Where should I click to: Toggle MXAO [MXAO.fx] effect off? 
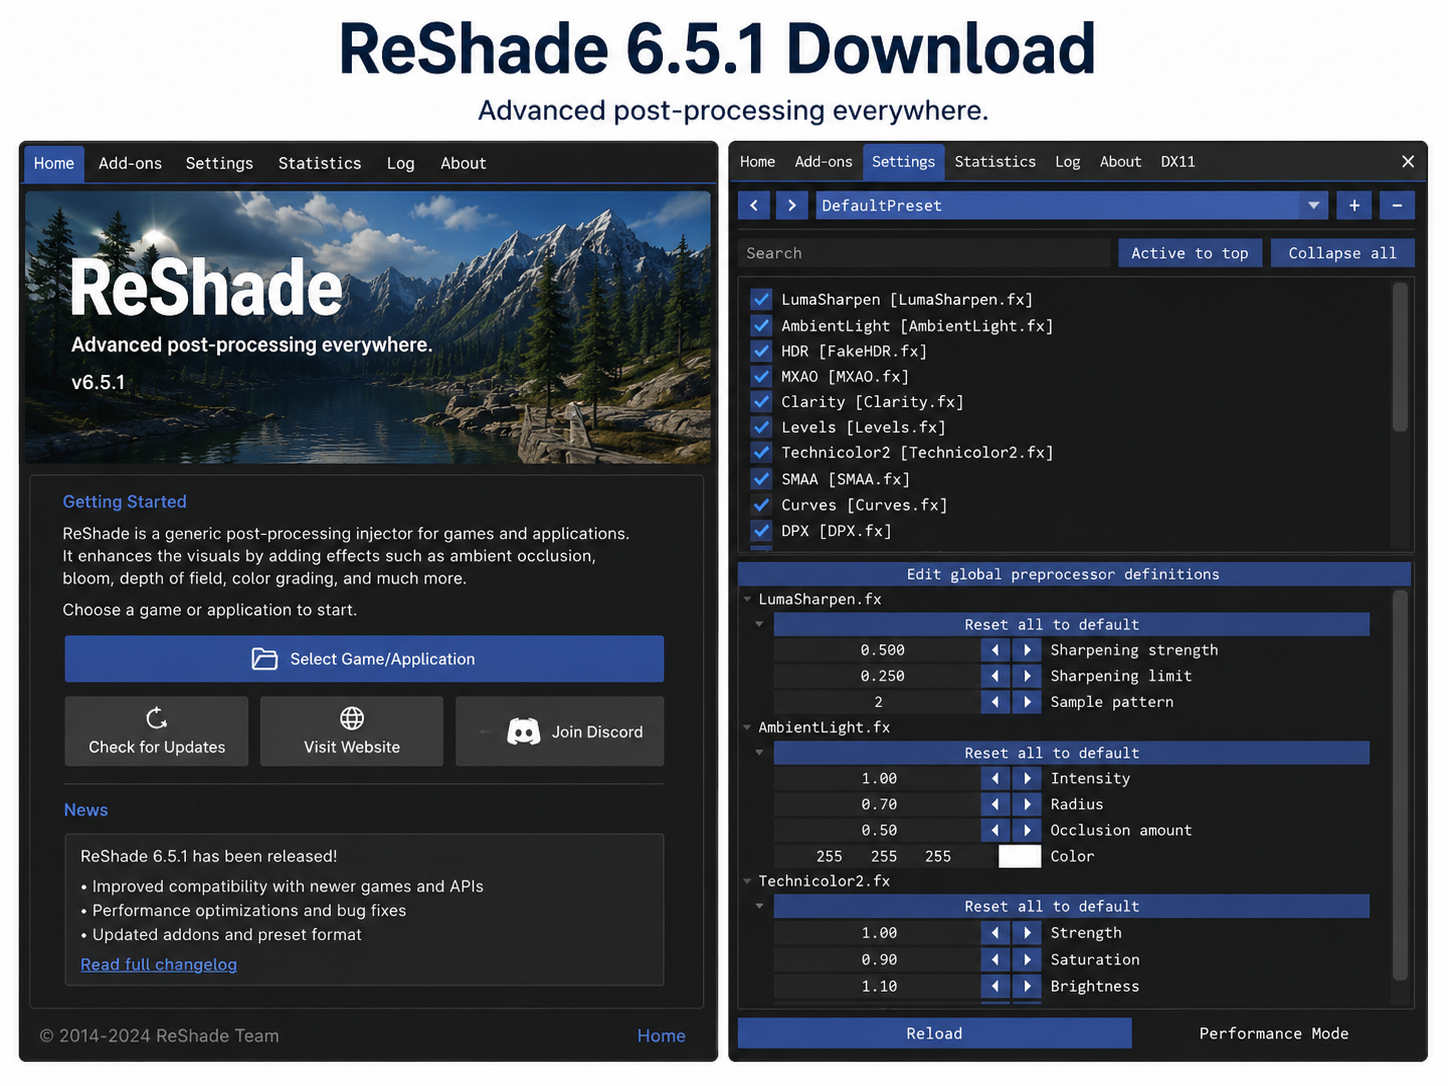point(761,376)
